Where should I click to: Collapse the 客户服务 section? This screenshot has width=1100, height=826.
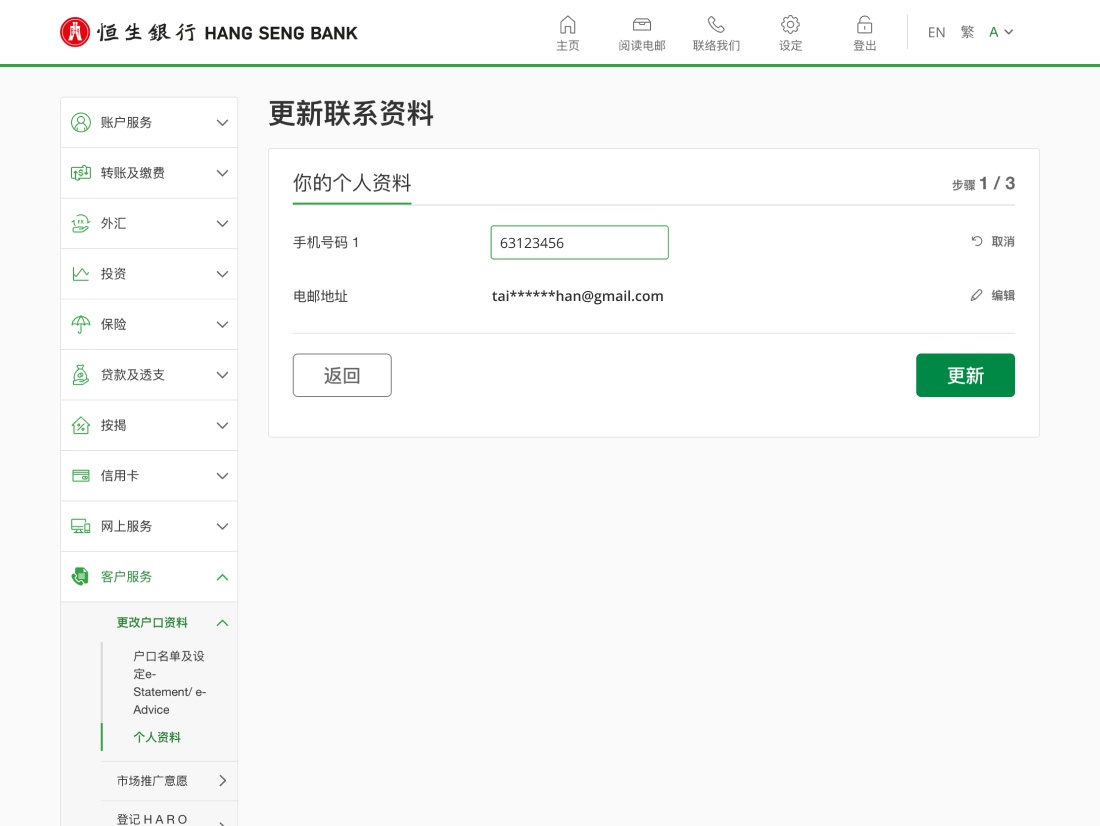click(x=222, y=577)
